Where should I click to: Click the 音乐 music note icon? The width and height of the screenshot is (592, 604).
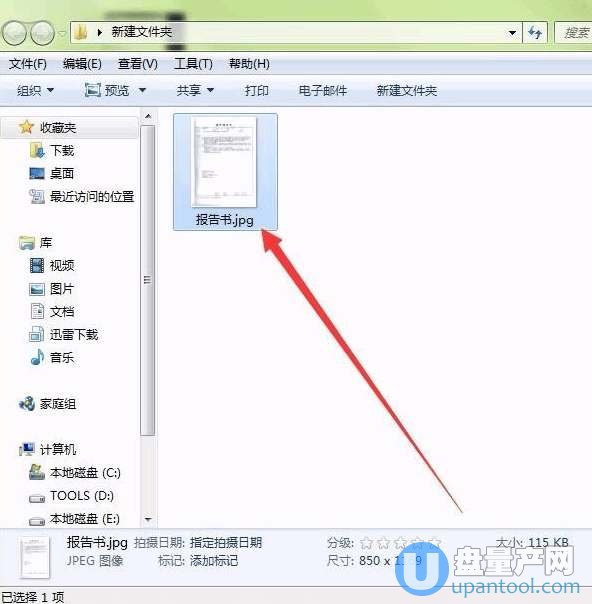click(x=37, y=357)
